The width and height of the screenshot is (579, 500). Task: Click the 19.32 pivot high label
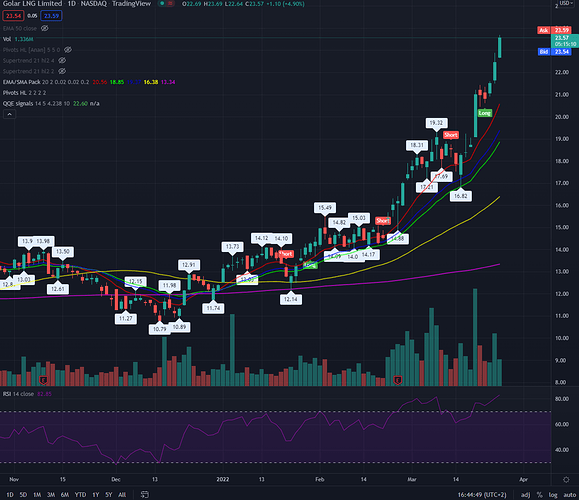tap(436, 123)
